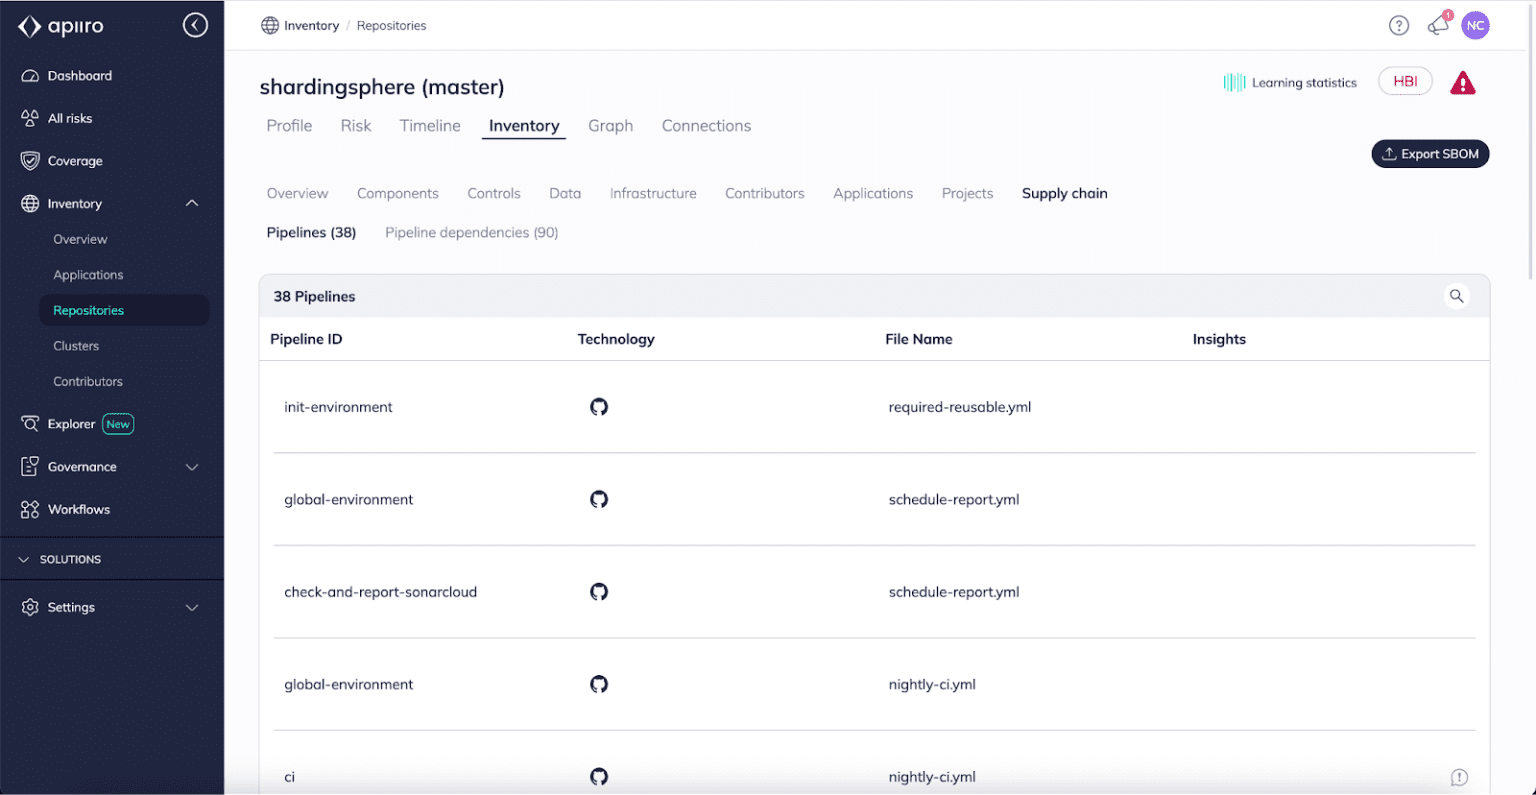The height and width of the screenshot is (795, 1536).
Task: Open the Pipeline dependencies tab
Action: (x=471, y=232)
